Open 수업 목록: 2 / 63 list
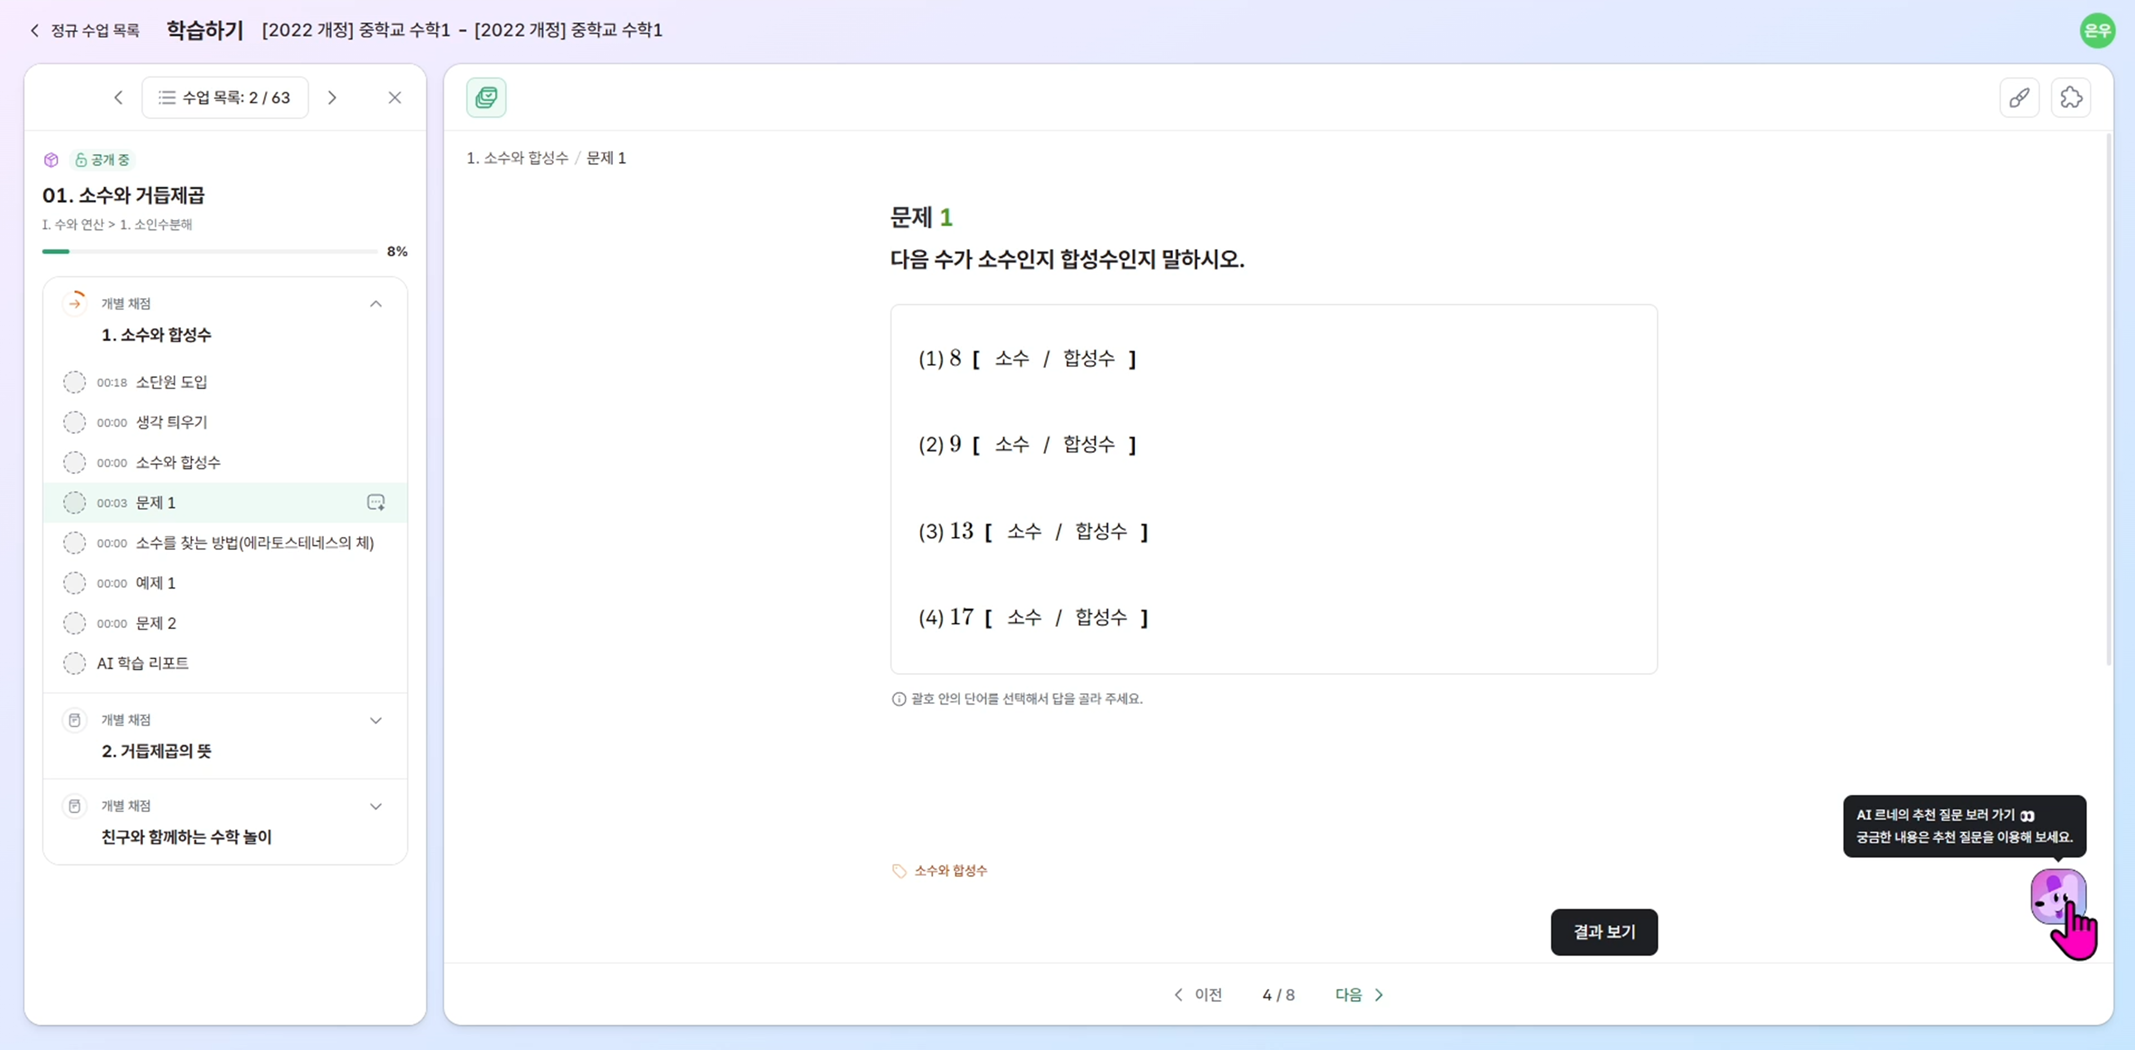The image size is (2135, 1050). pyautogui.click(x=225, y=98)
